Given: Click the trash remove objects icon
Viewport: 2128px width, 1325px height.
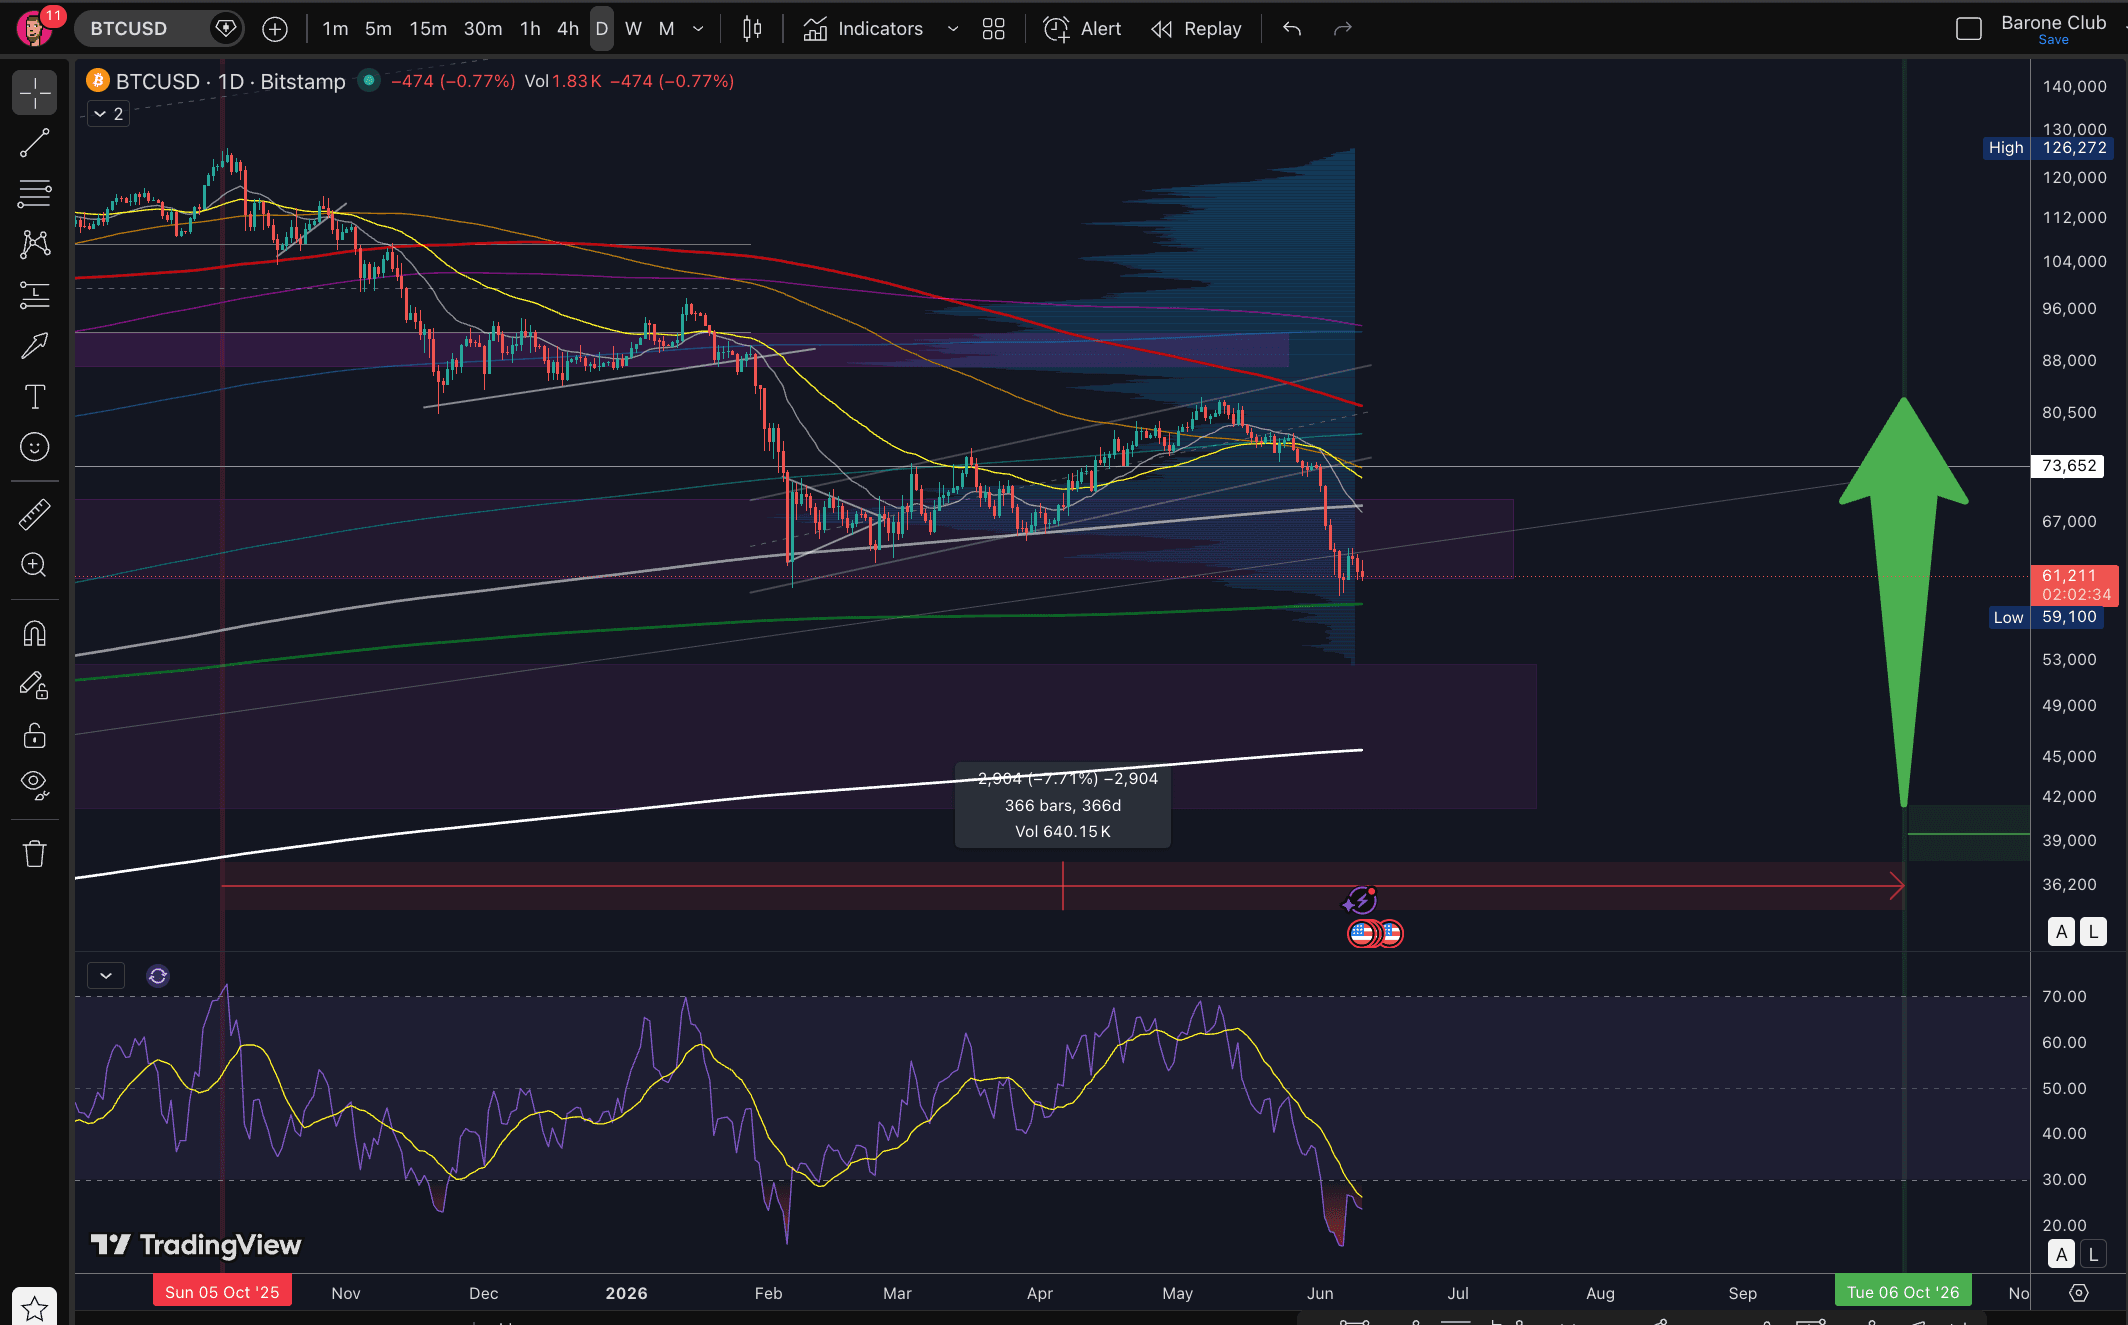Looking at the screenshot, I should coord(35,854).
